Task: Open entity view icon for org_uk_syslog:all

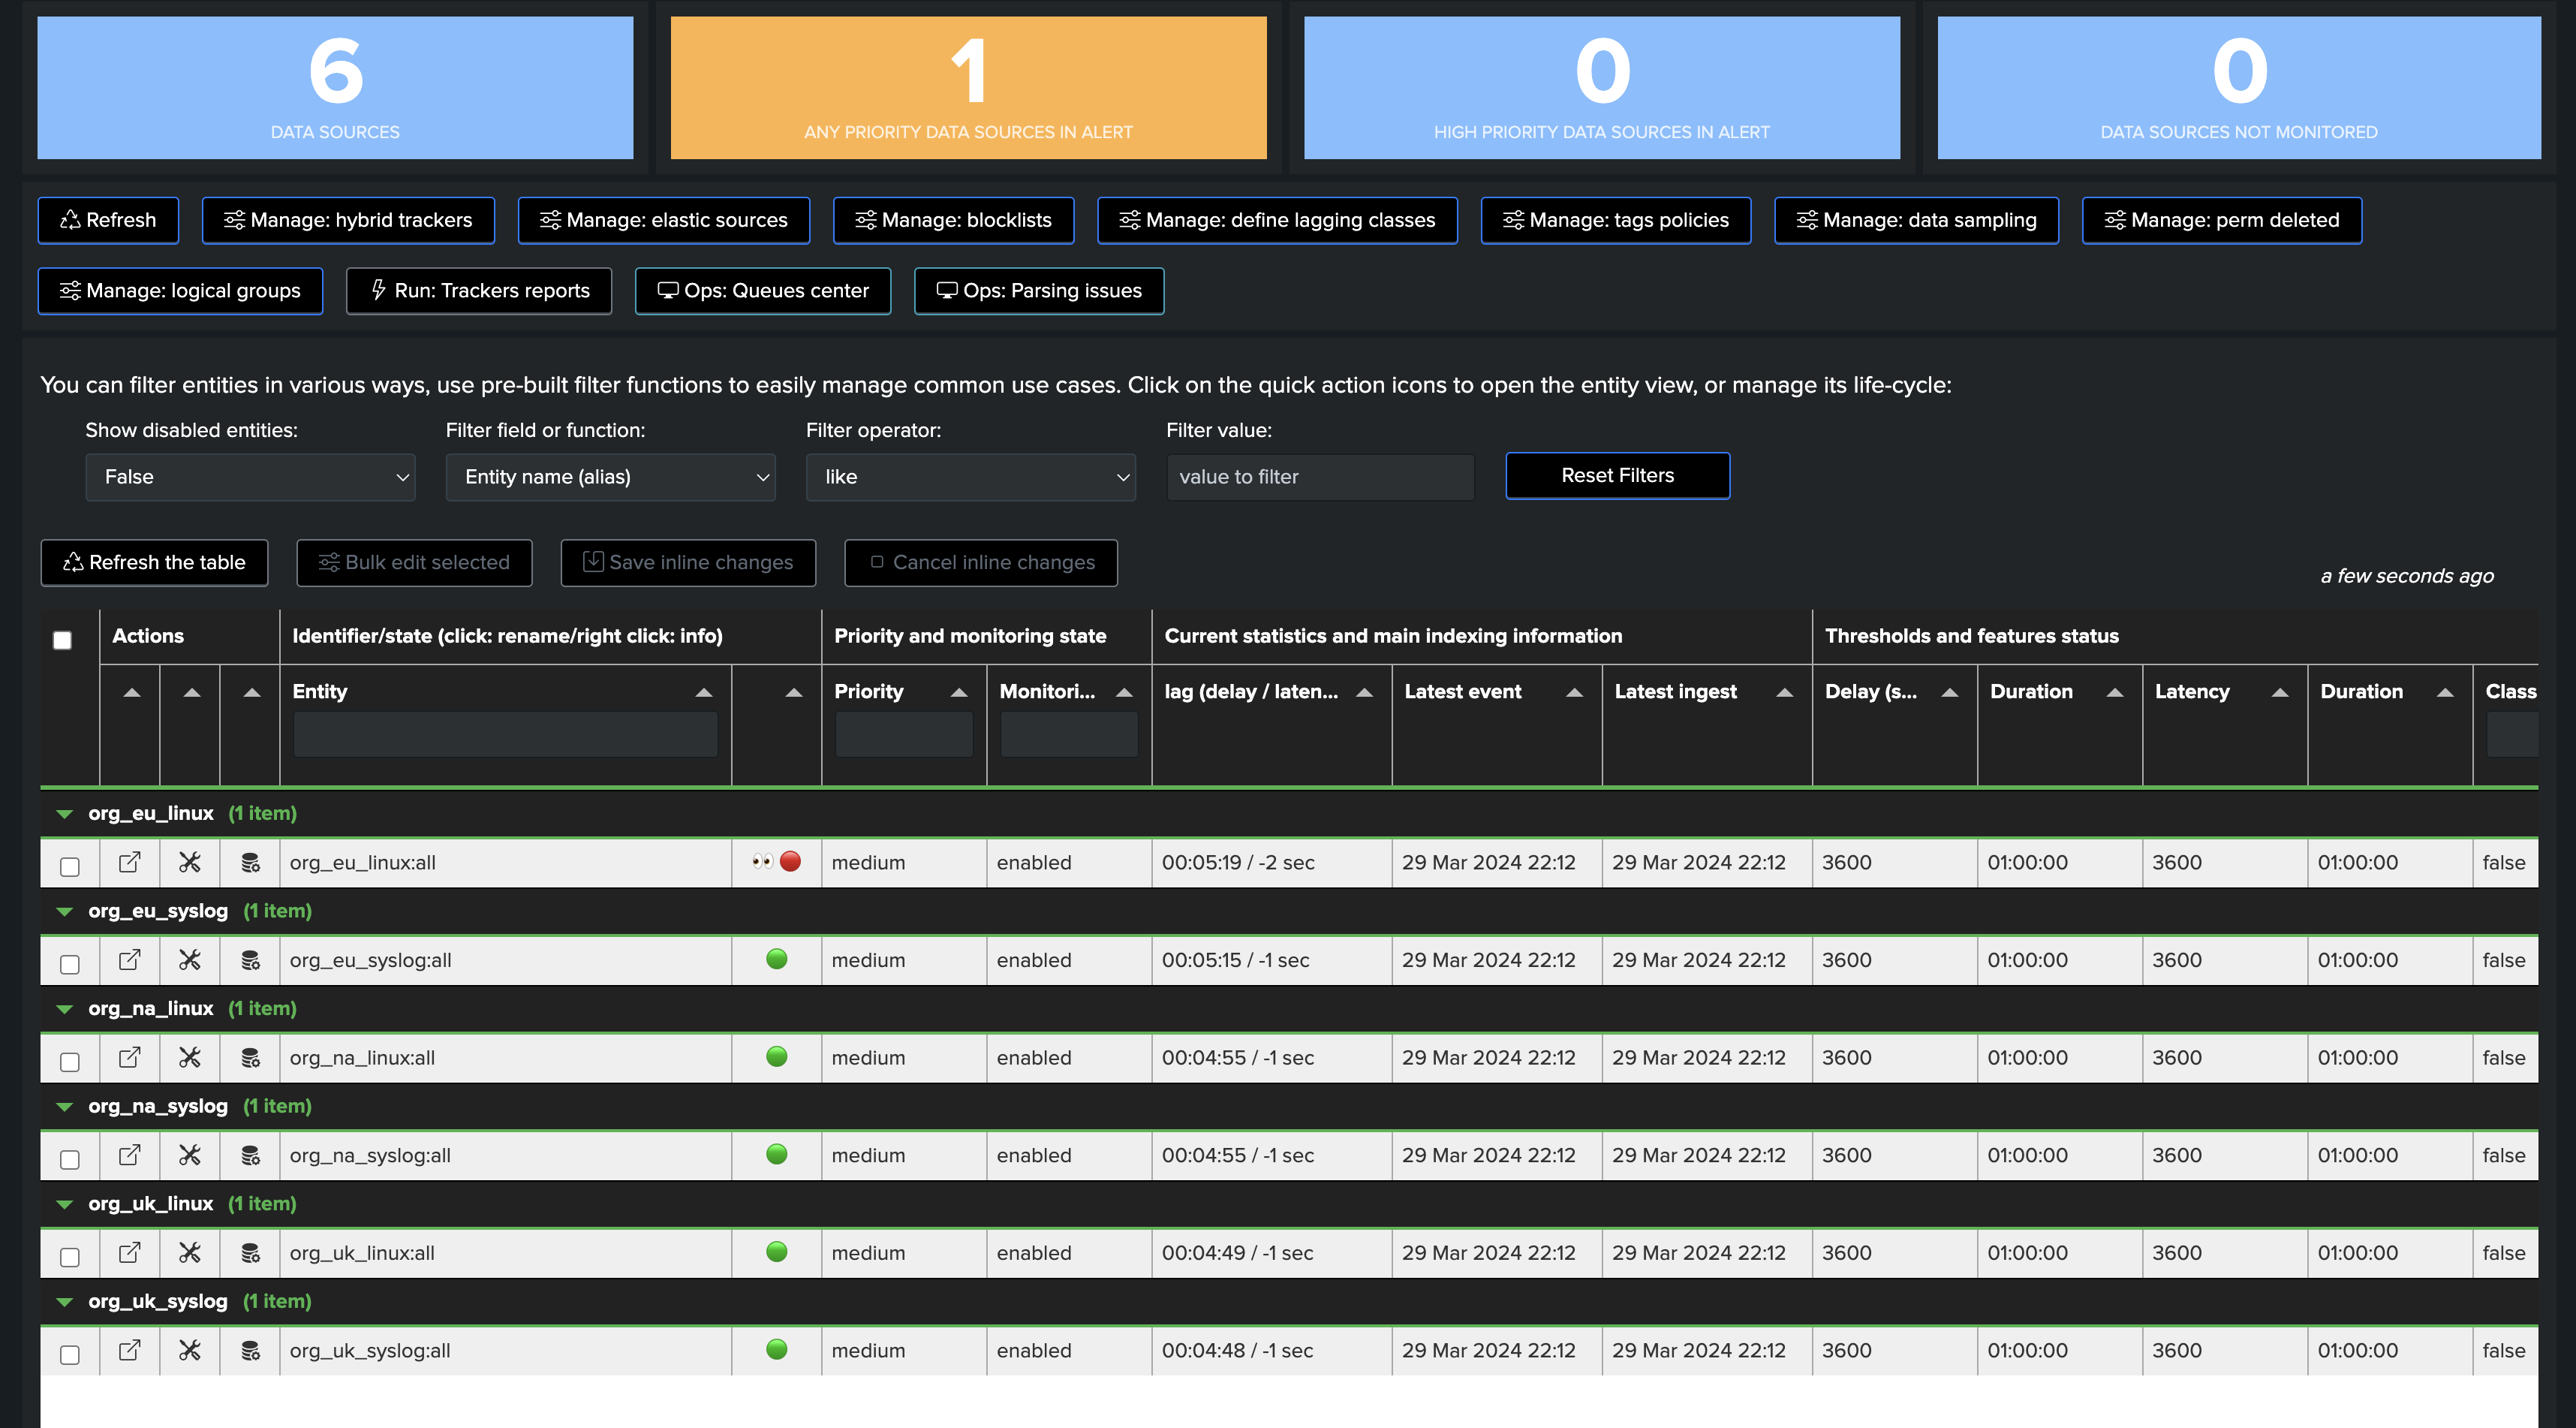Action: (130, 1350)
